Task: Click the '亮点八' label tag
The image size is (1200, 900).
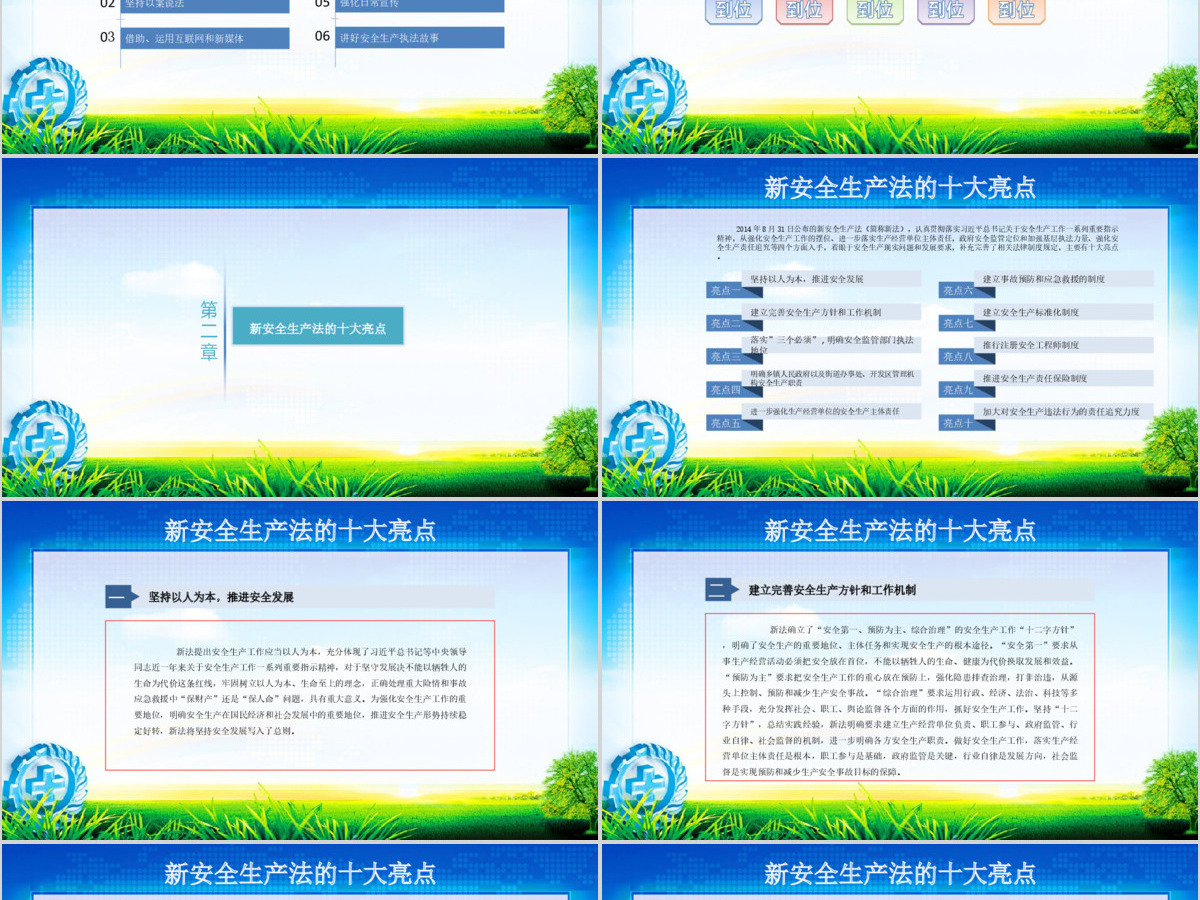Action: [967, 357]
